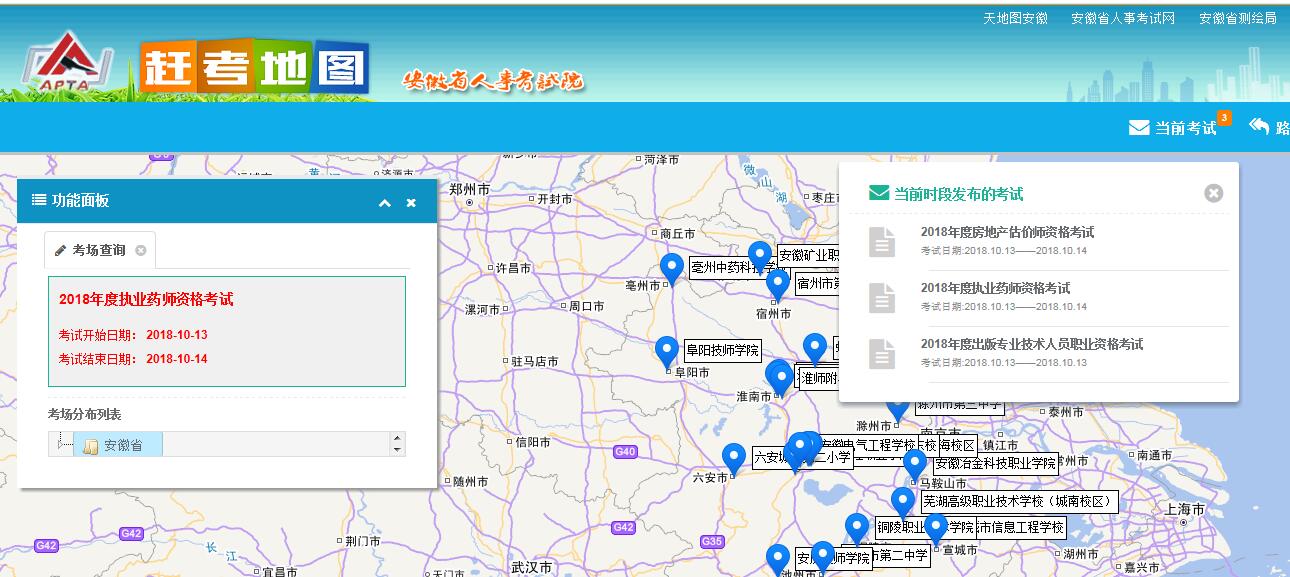The width and height of the screenshot is (1290, 577).
Task: Close the 考场查询 tab
Action: (x=141, y=250)
